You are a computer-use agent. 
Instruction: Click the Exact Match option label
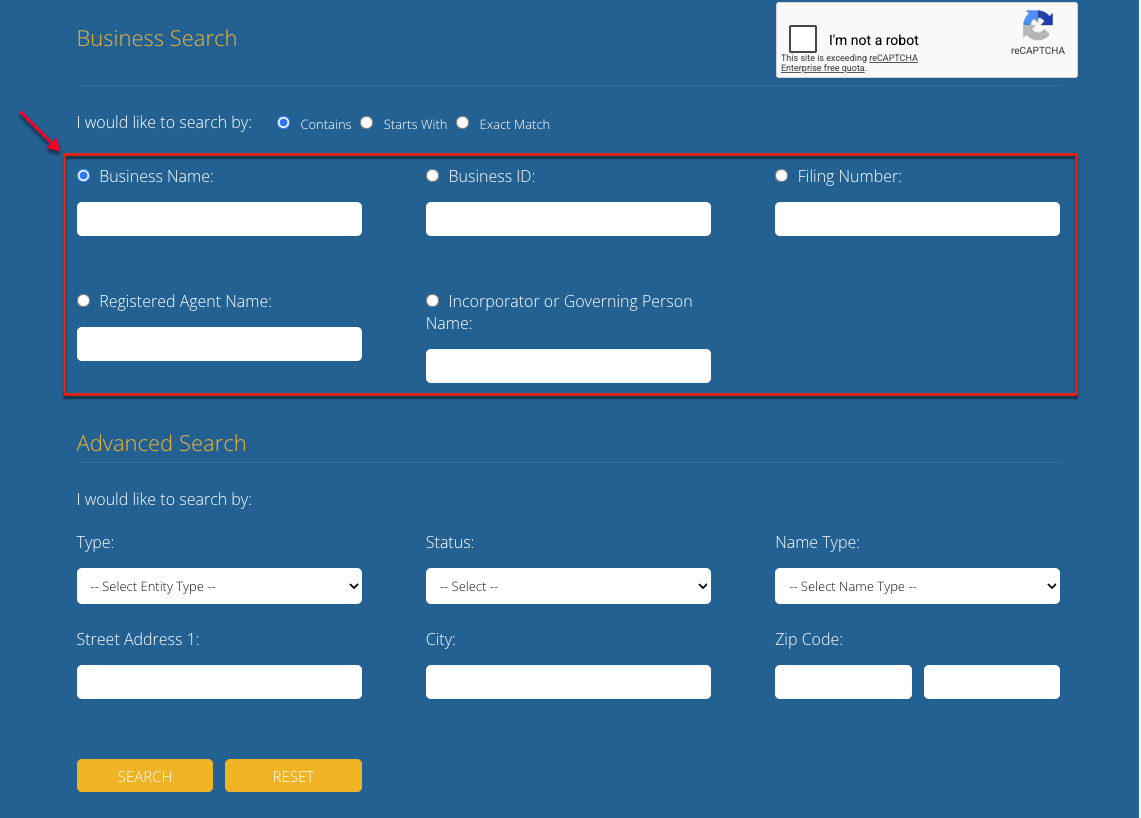(x=514, y=124)
